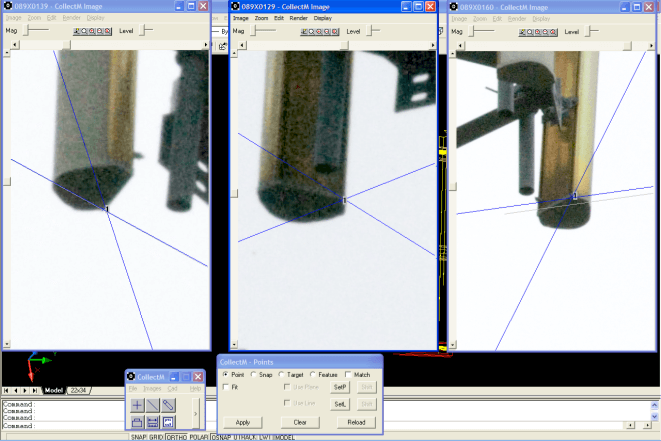Switch to the 22x34 layout tab
This screenshot has height=441, width=661.
point(78,390)
